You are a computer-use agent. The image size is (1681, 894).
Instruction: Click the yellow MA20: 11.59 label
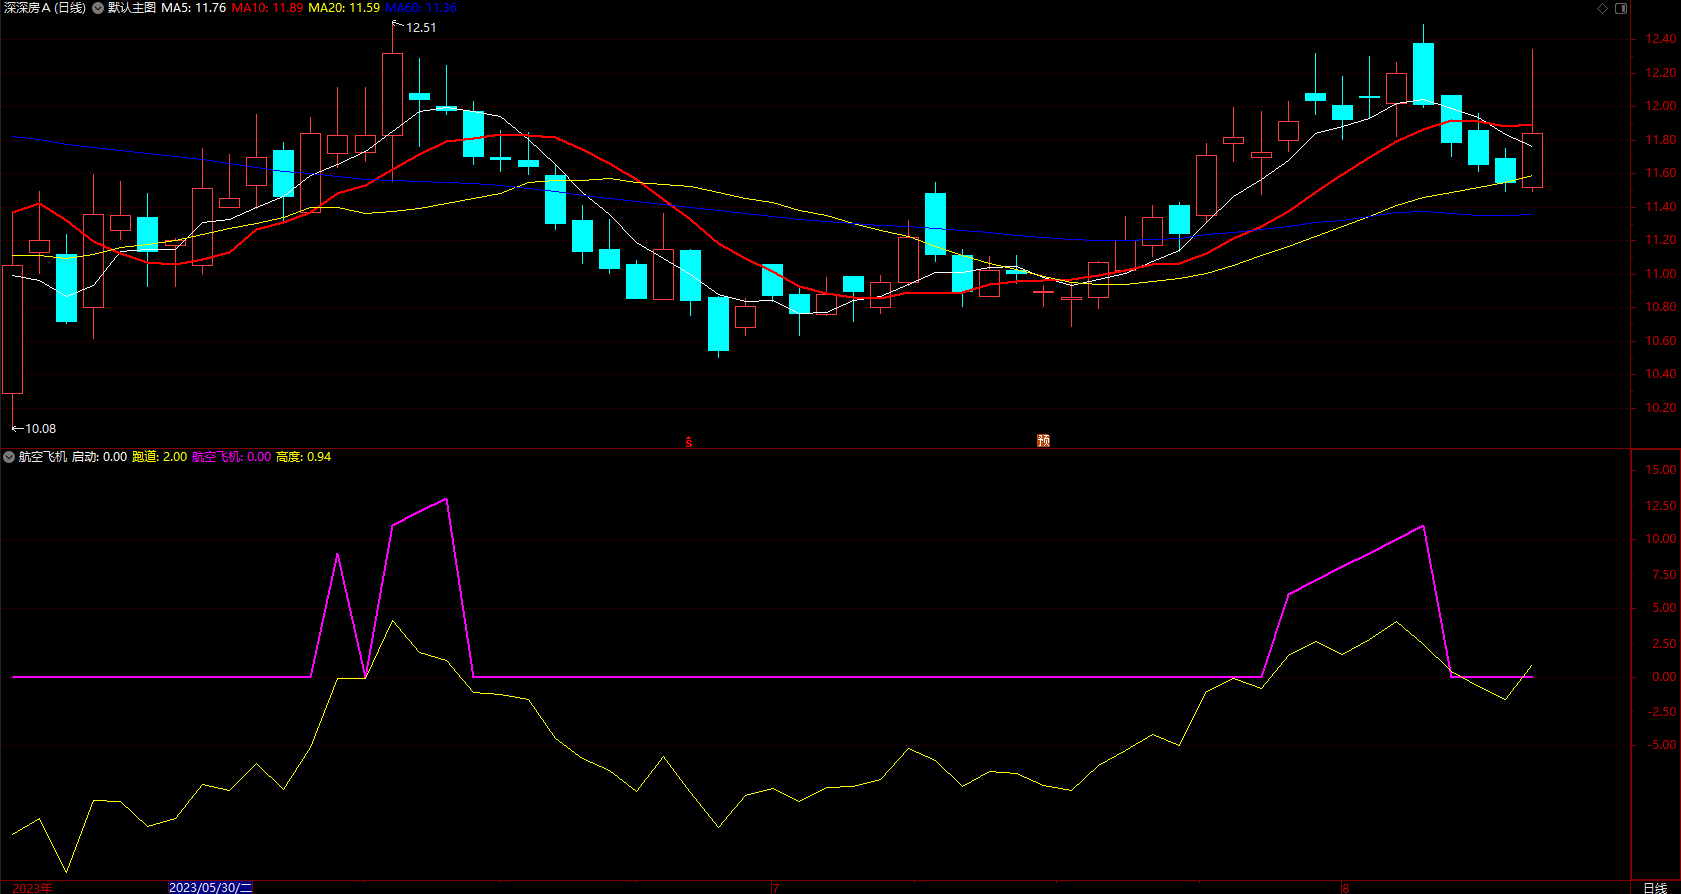(x=344, y=8)
